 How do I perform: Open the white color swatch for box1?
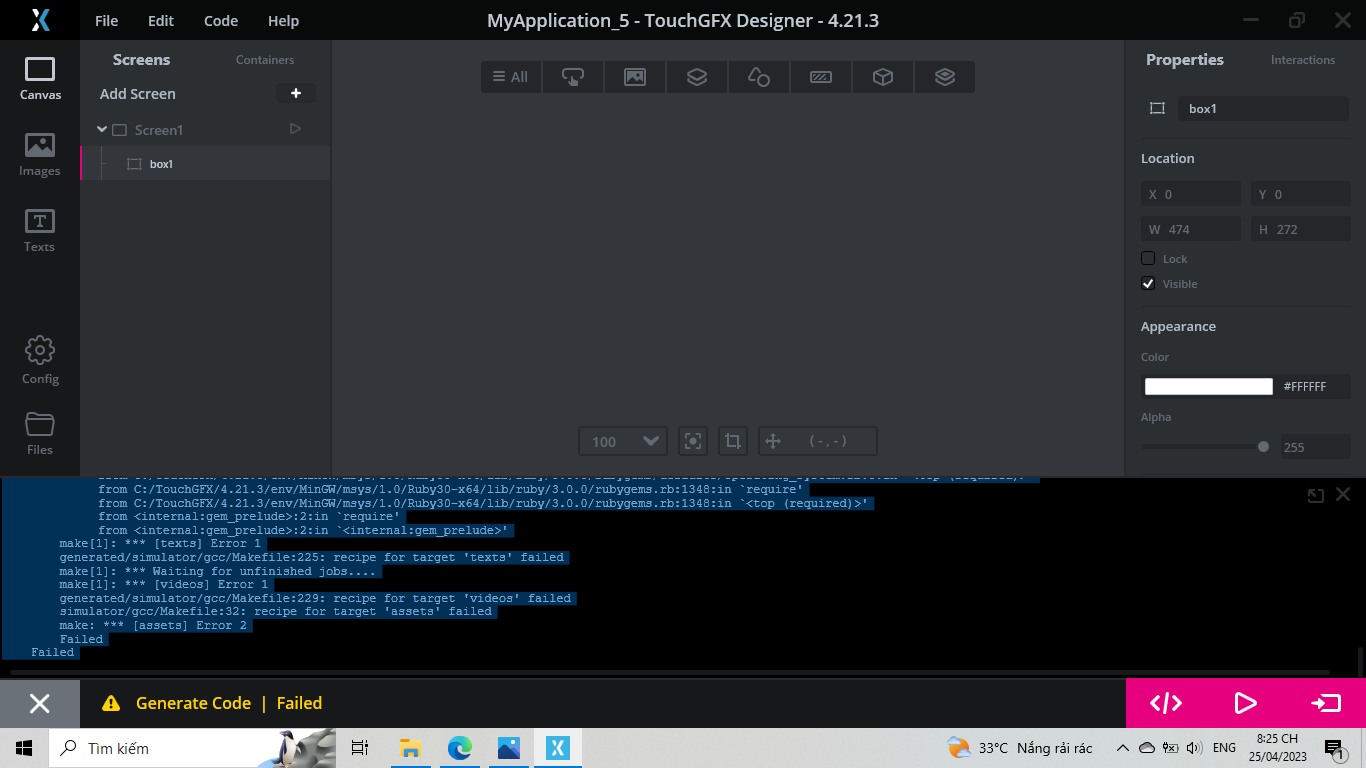click(1207, 386)
